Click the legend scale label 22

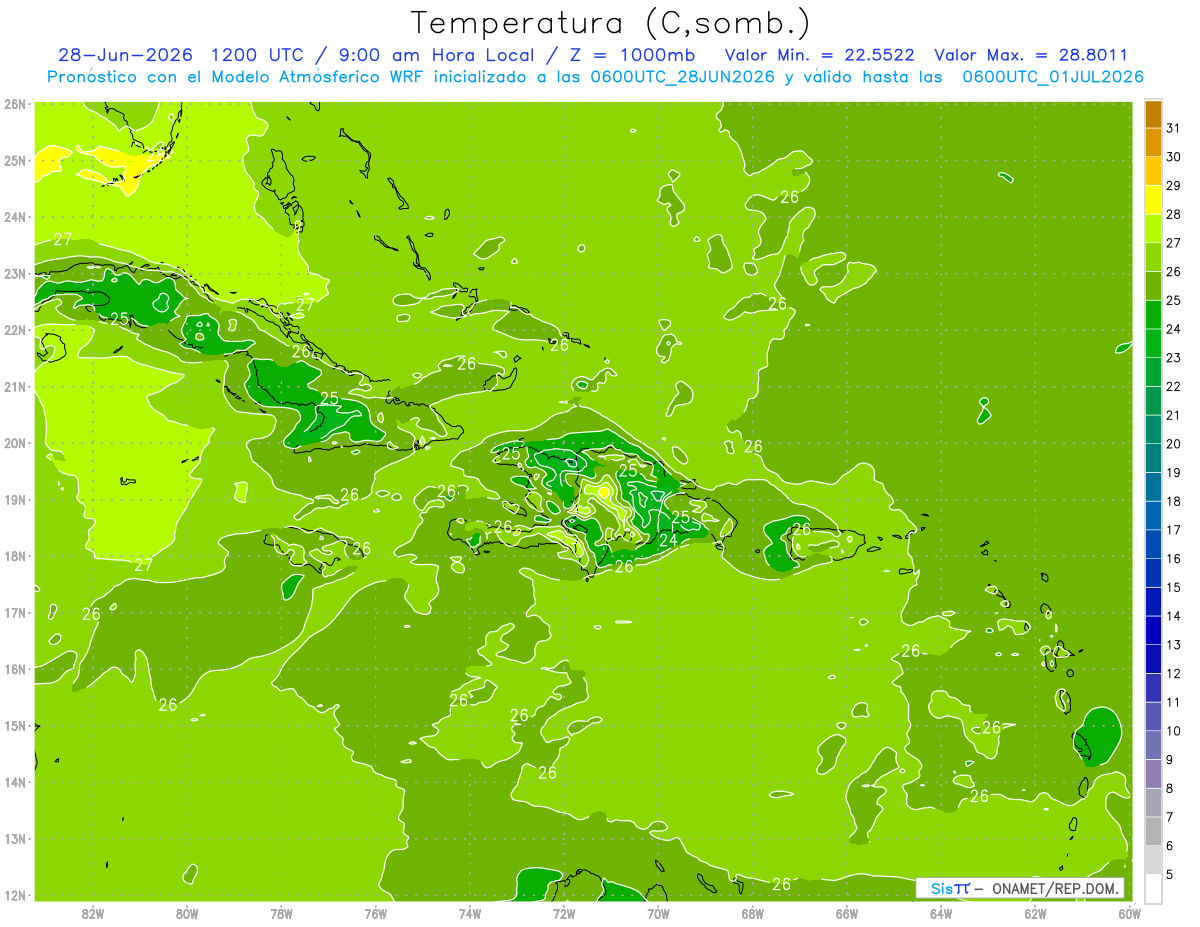click(1173, 386)
